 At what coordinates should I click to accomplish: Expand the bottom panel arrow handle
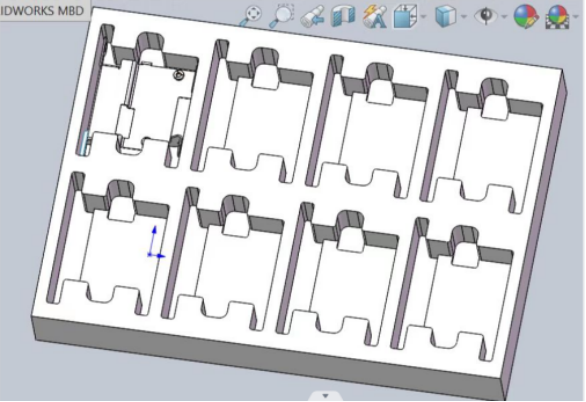325,396
